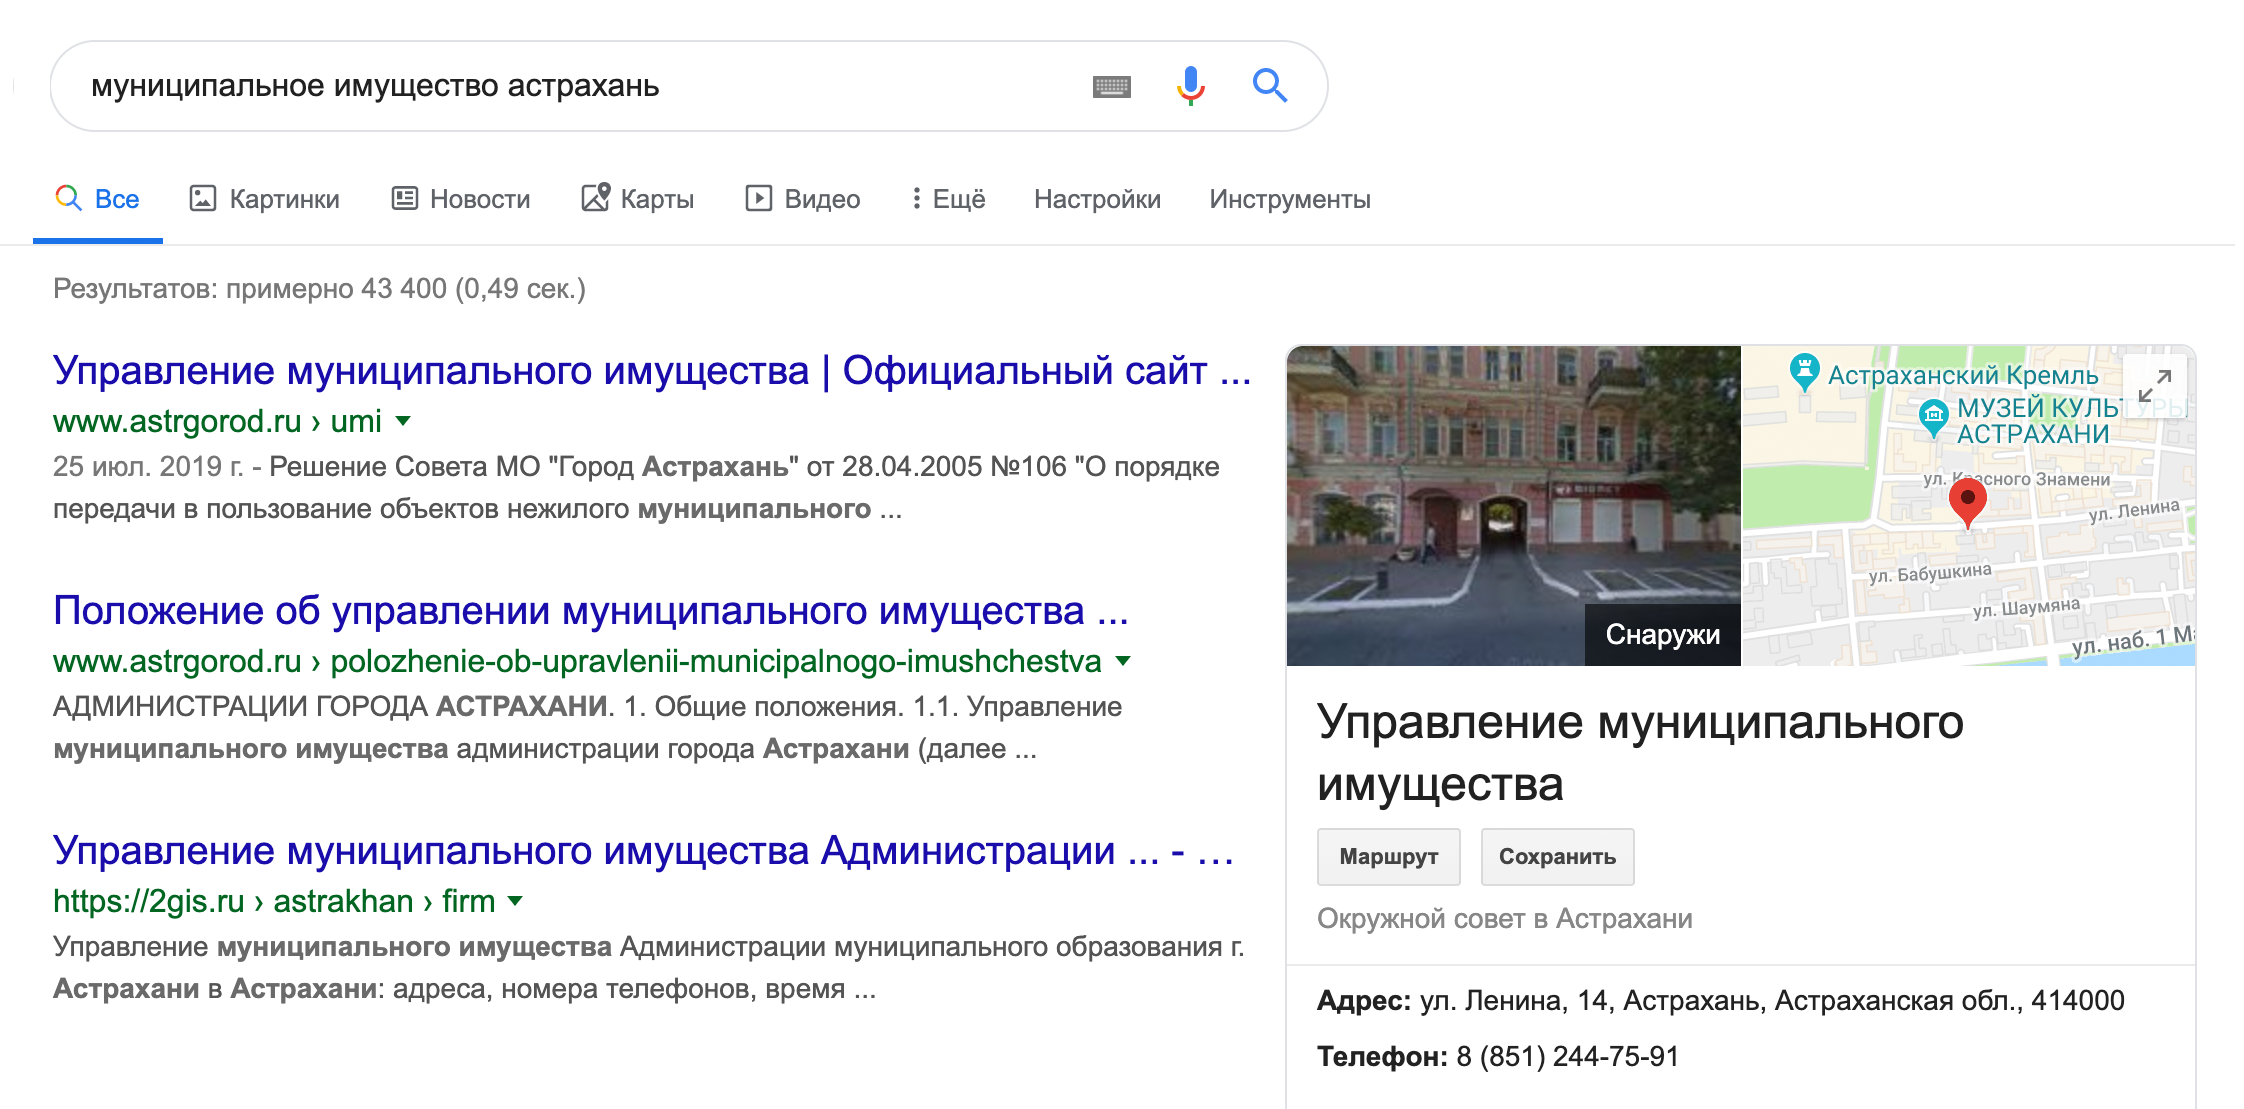
Task: Open Инструменты search tools
Action: [x=1290, y=199]
